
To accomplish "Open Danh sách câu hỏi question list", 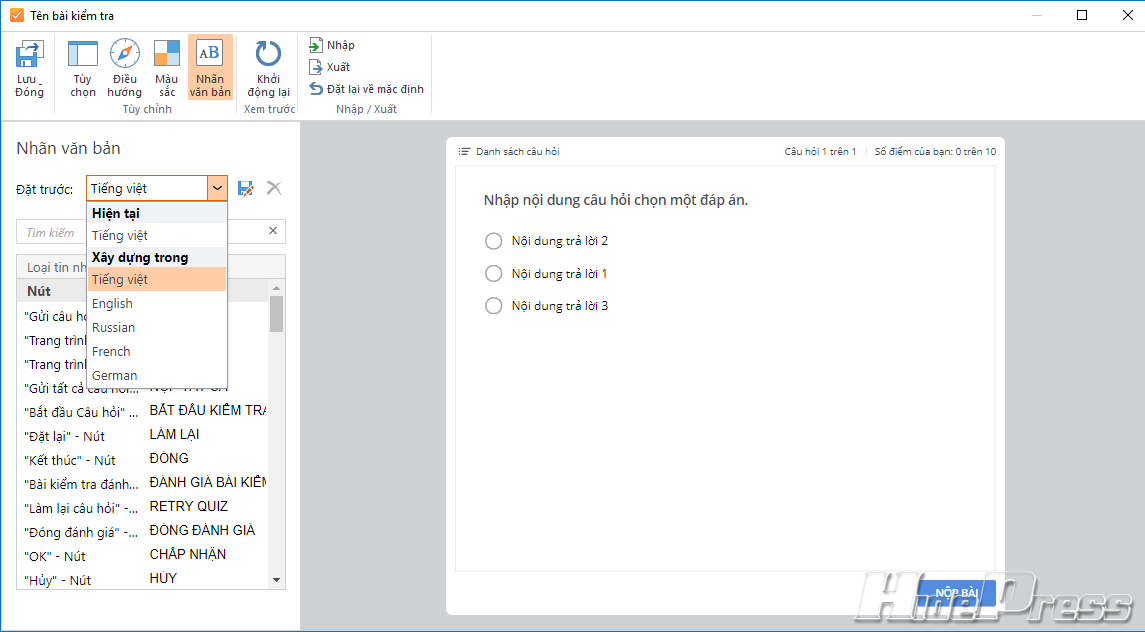I will click(x=509, y=152).
